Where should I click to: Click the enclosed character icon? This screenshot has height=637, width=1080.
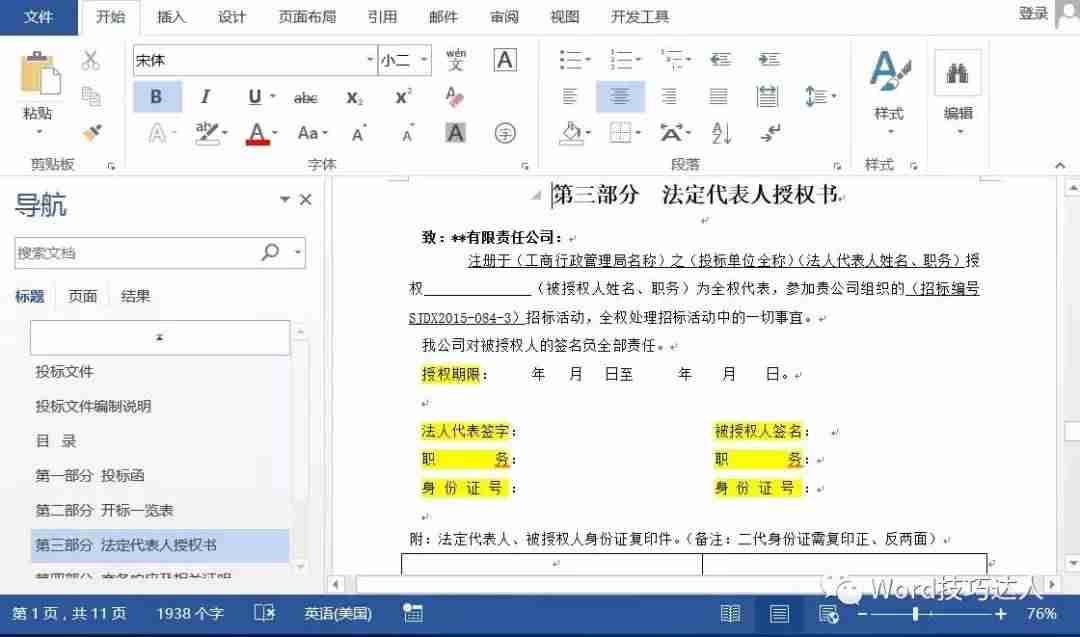coord(505,133)
